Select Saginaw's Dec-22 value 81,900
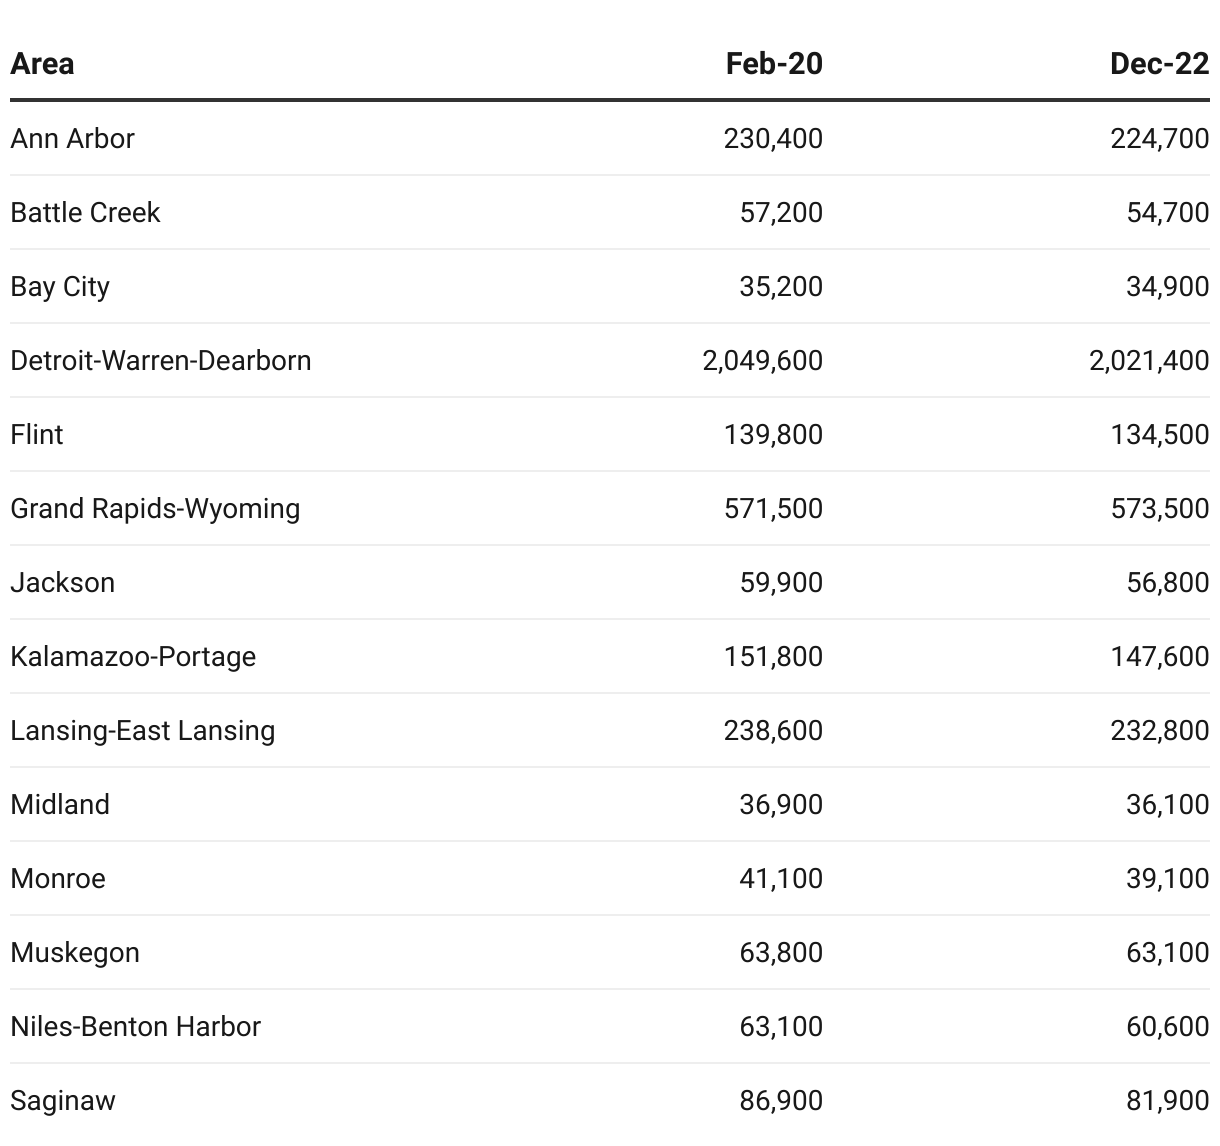The image size is (1220, 1146). coord(1167,1100)
